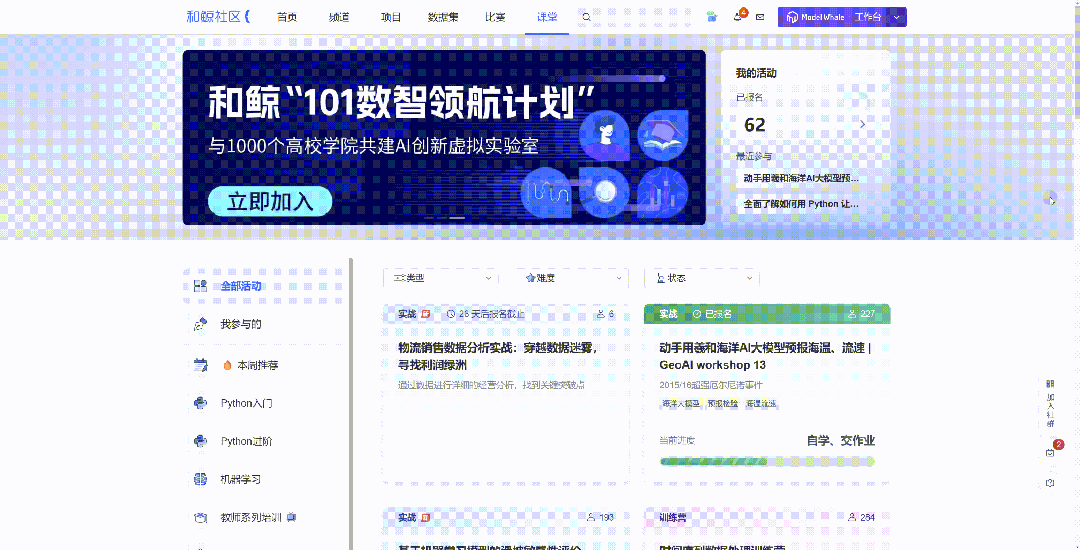Click the 预报检验 tag
Screen dimensions: 1080x550
[723, 403]
